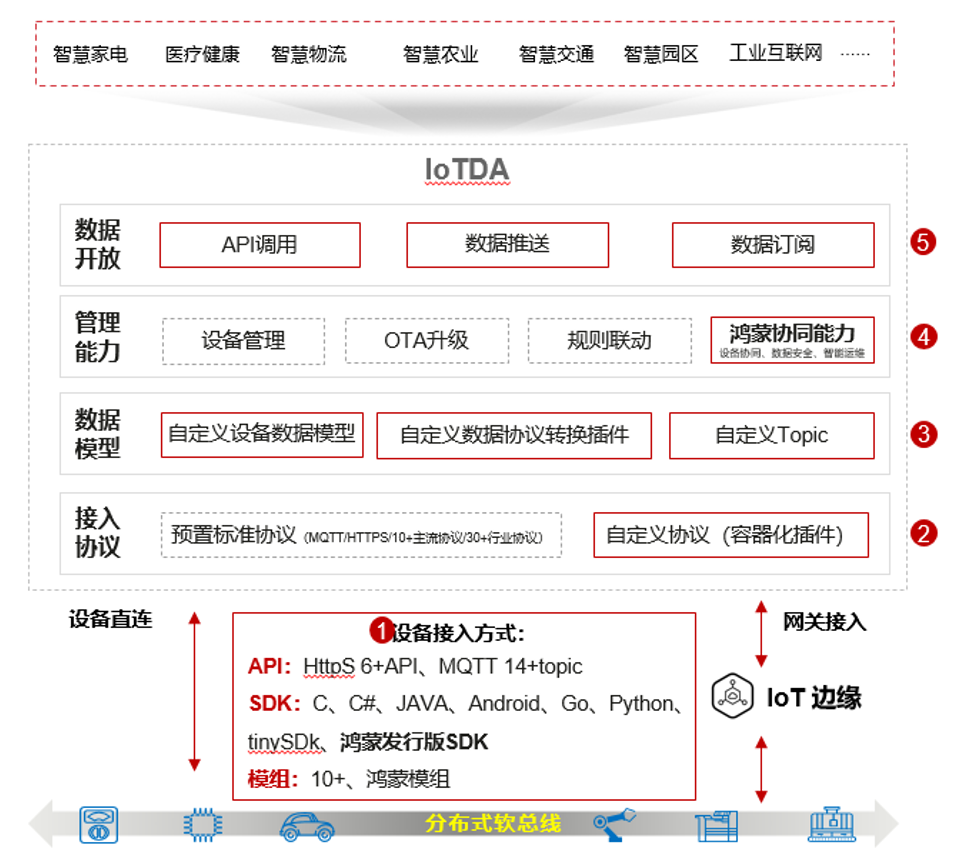Click the 规则联动 box
The image size is (959, 867).
pos(610,341)
